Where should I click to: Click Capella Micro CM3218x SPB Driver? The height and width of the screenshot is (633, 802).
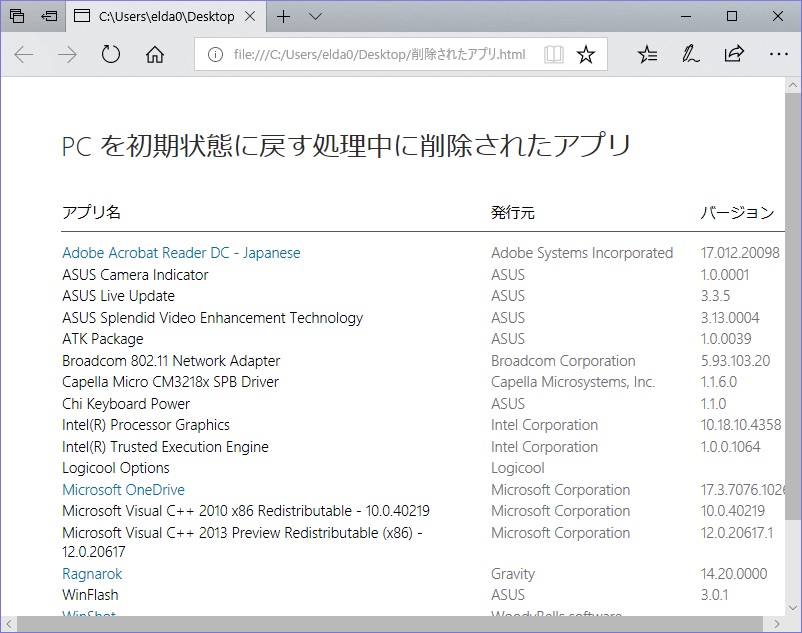[170, 382]
